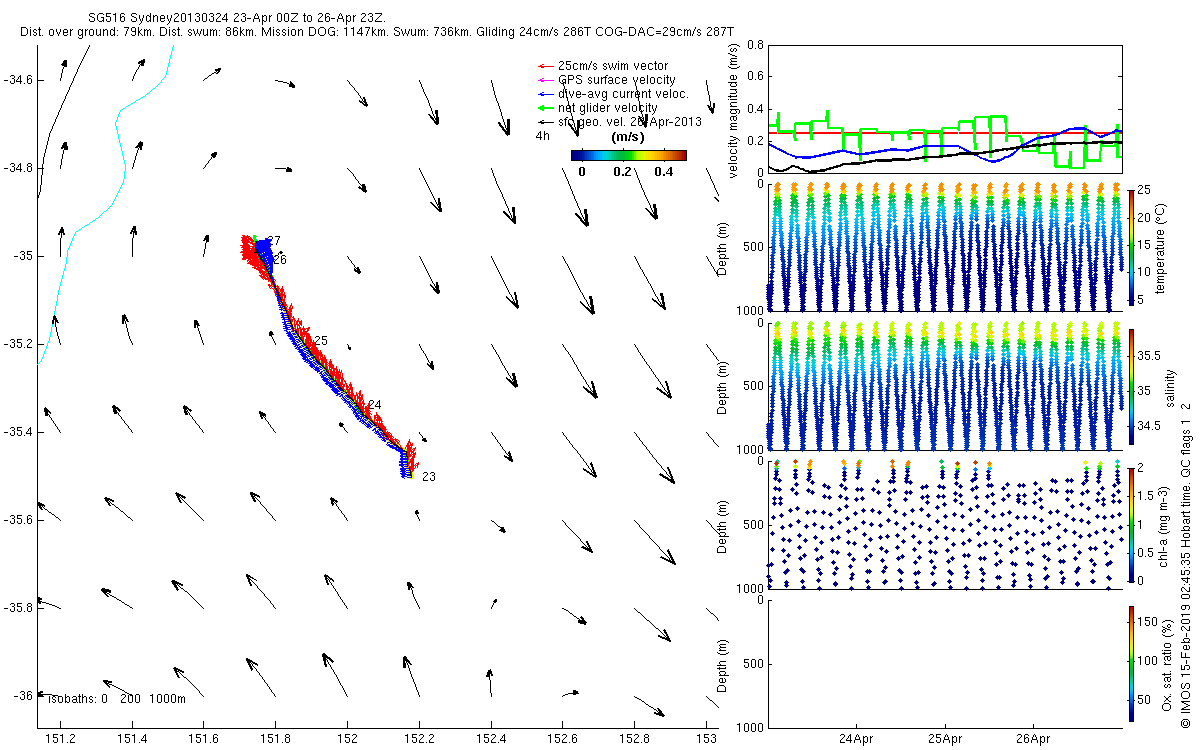Image resolution: width=1200 pixels, height=750 pixels.
Task: Click the "velocity magnitude (m/s)" axis label
Action: tap(734, 111)
